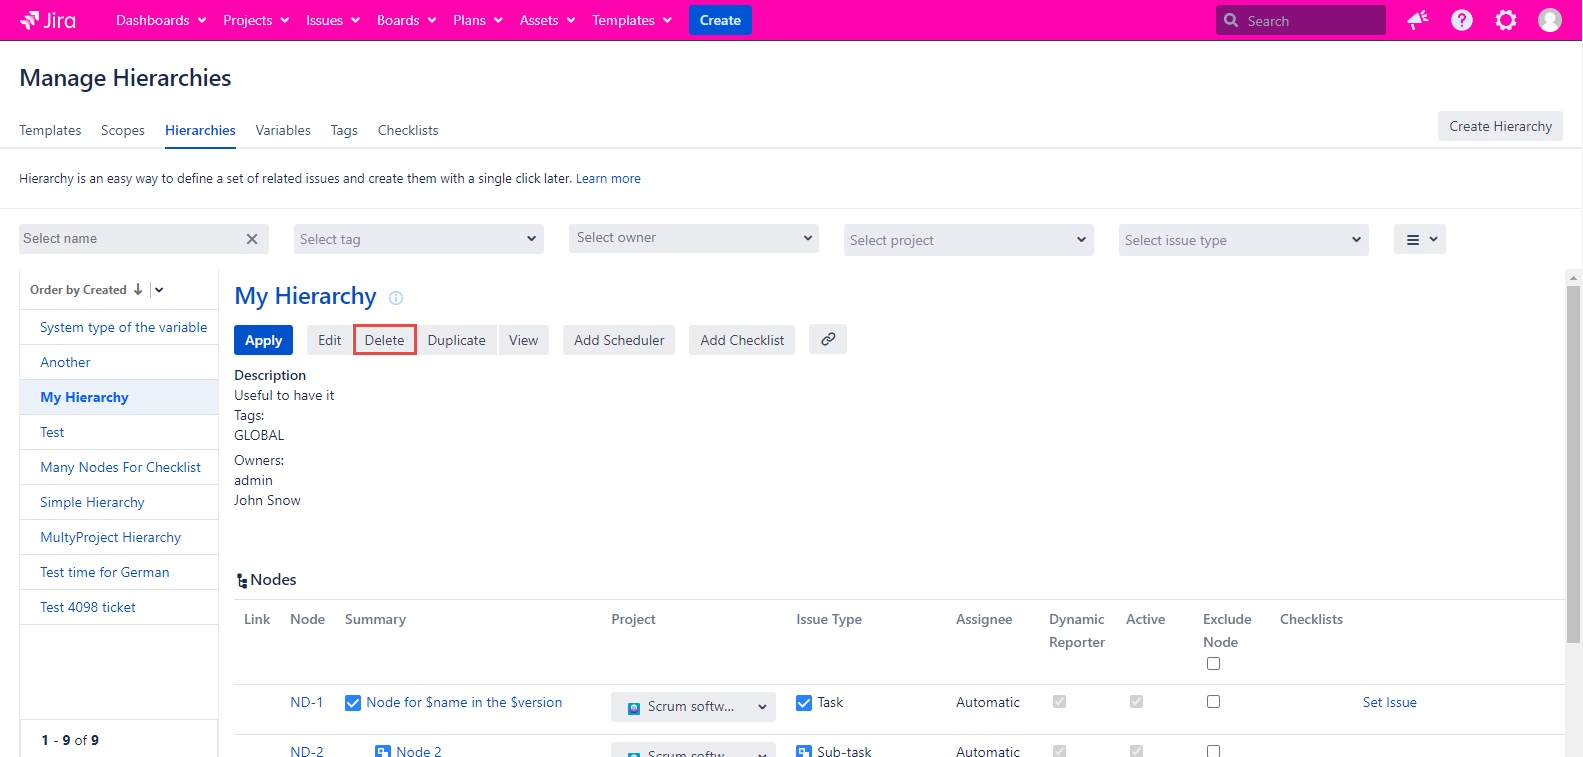This screenshot has height=757, width=1583.
Task: Toggle sort direction arrow next to Order by Created
Action: pos(138,290)
